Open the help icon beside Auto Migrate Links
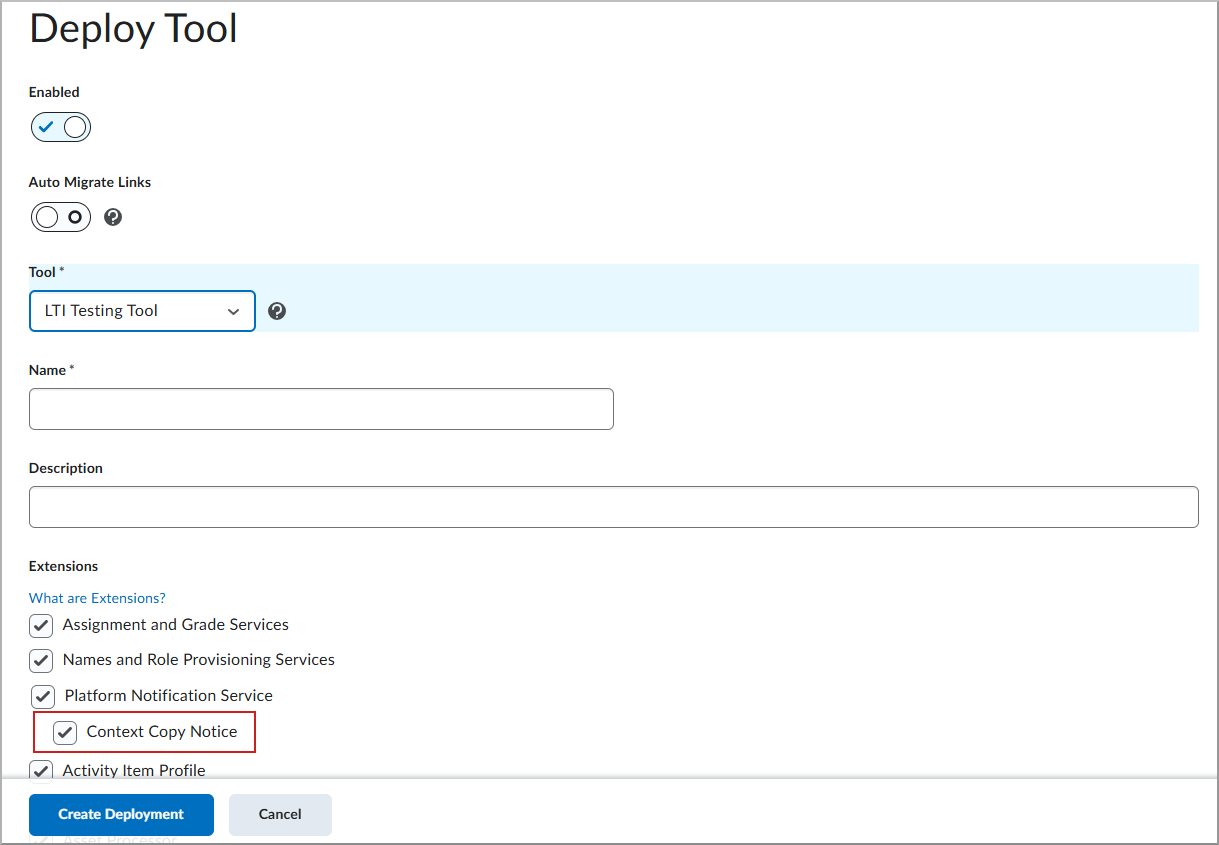This screenshot has width=1219, height=845. pos(112,217)
